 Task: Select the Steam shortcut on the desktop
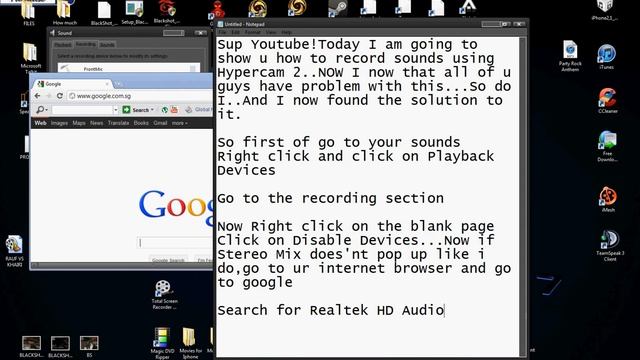[338, 8]
